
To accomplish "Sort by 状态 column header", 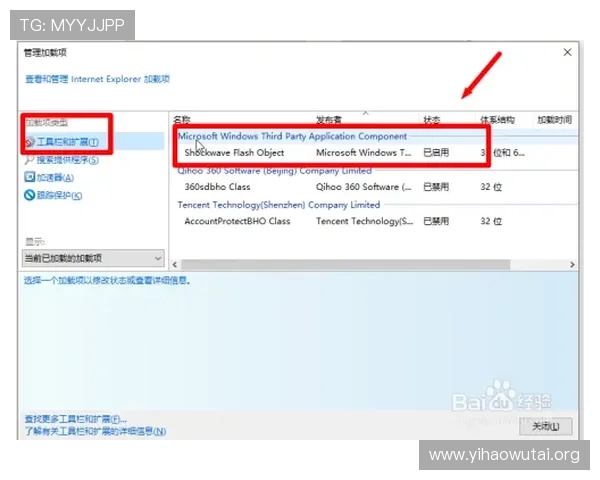I will pos(431,120).
